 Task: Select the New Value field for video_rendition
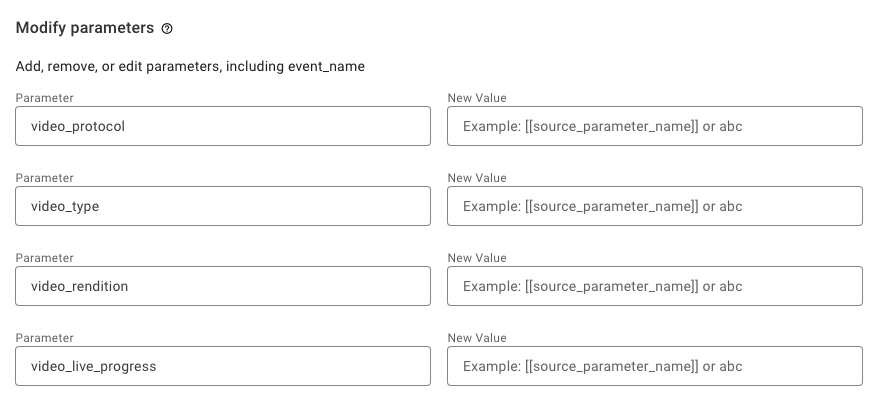(x=654, y=286)
